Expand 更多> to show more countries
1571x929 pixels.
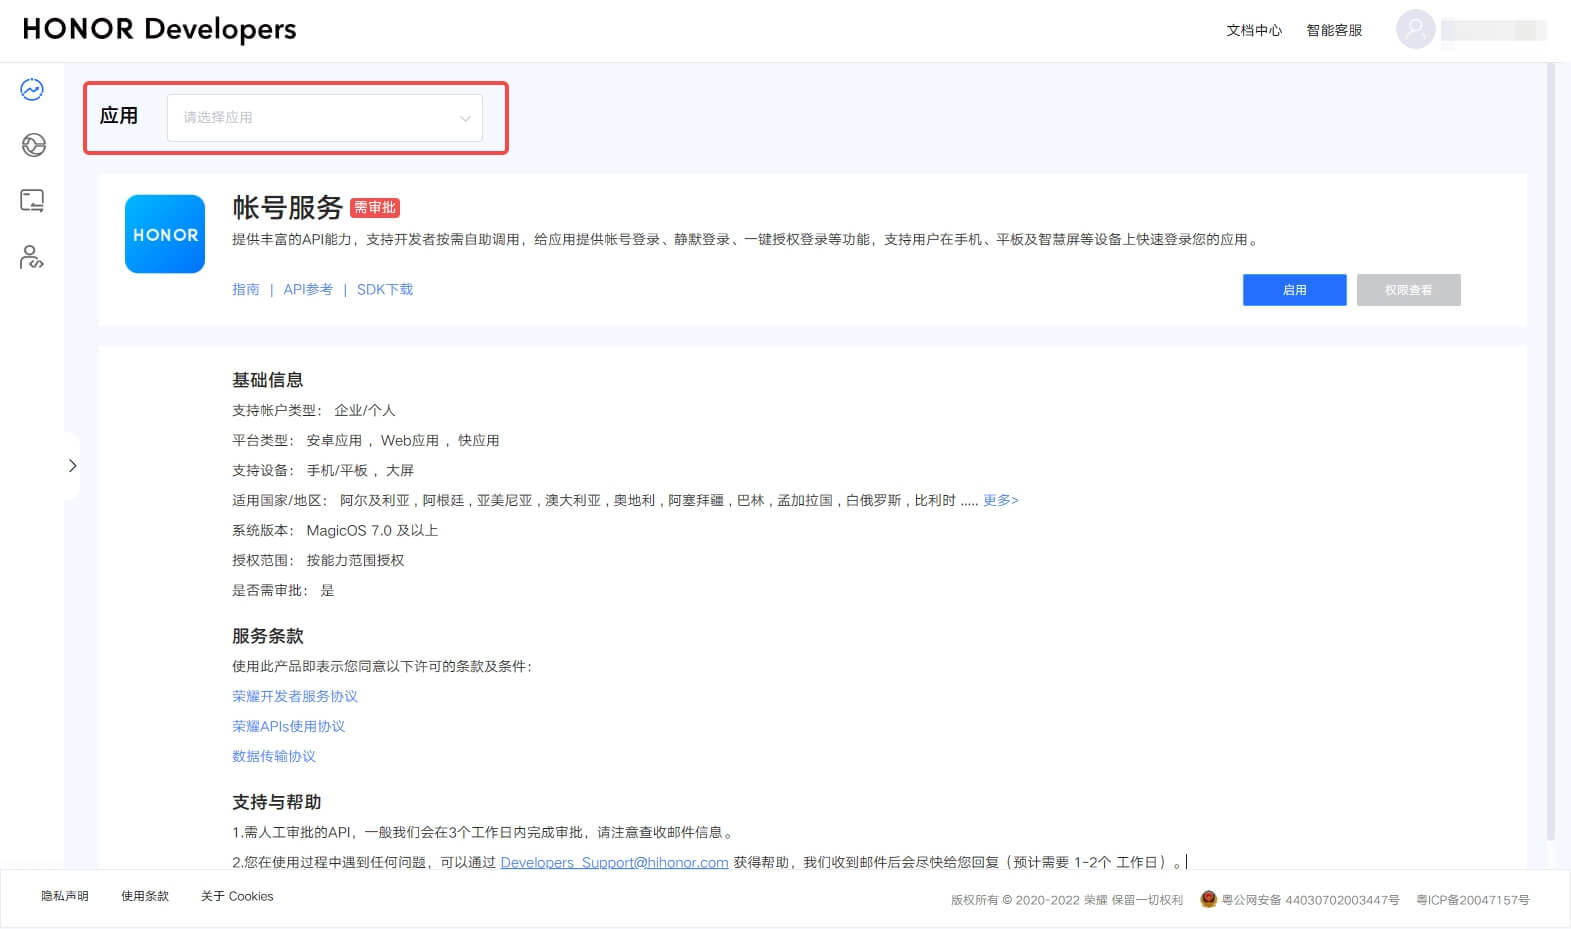1000,500
